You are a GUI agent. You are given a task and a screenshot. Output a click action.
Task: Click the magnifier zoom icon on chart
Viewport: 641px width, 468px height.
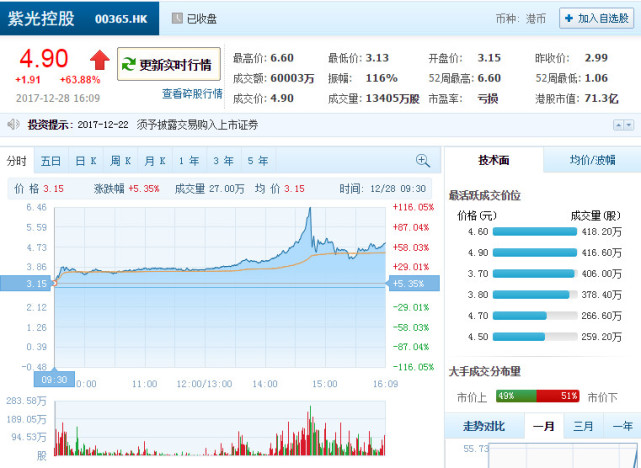point(422,161)
